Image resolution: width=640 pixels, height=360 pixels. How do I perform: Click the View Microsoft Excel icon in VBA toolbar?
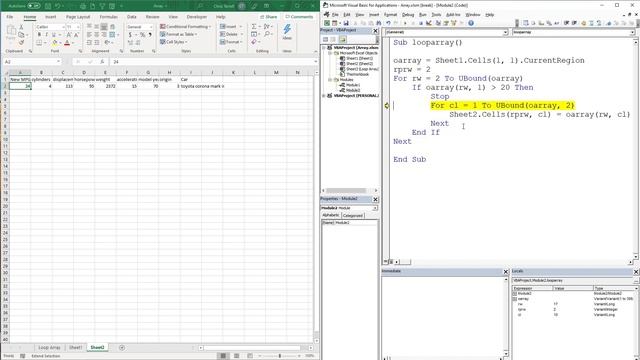coord(327,23)
